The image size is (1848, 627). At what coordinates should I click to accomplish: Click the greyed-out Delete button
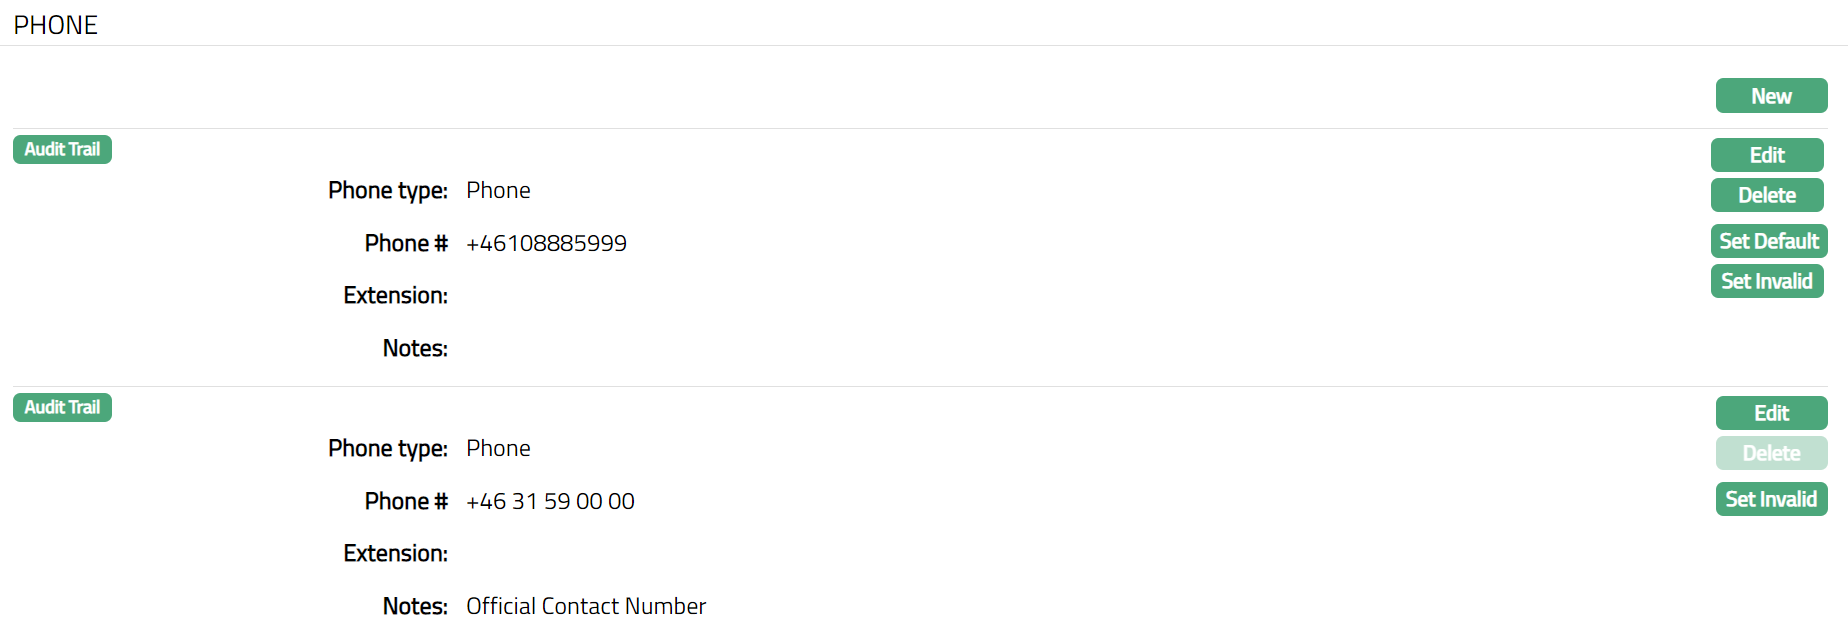[1771, 453]
